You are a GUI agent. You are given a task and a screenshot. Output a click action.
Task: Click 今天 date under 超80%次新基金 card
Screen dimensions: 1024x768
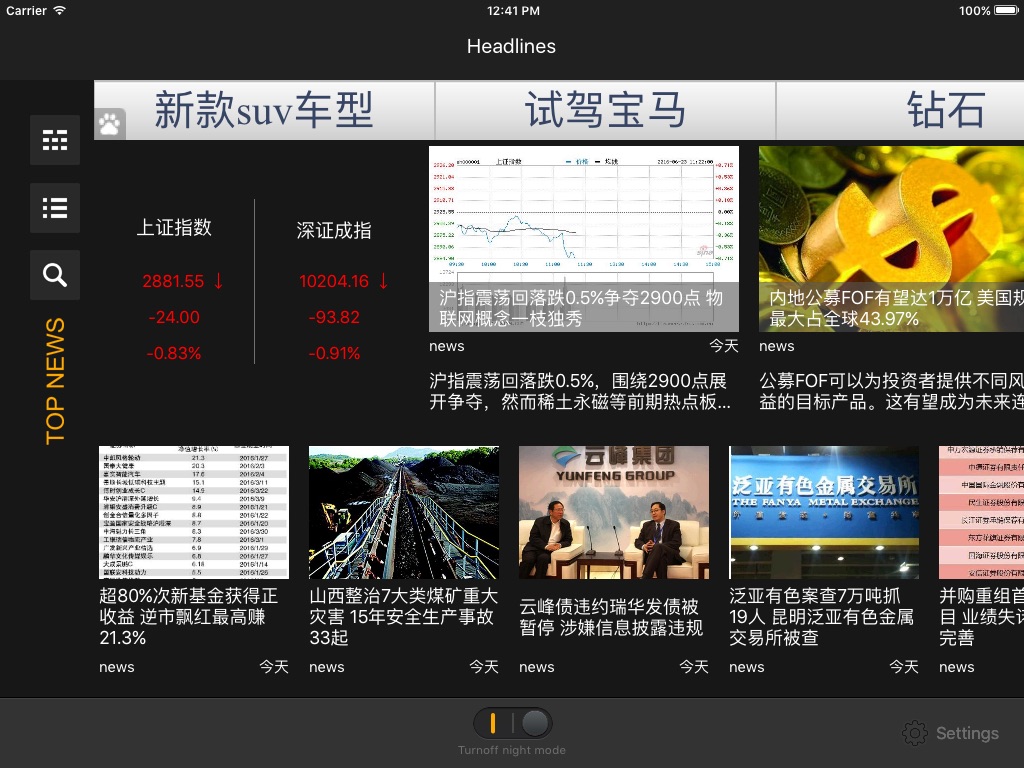click(x=274, y=666)
